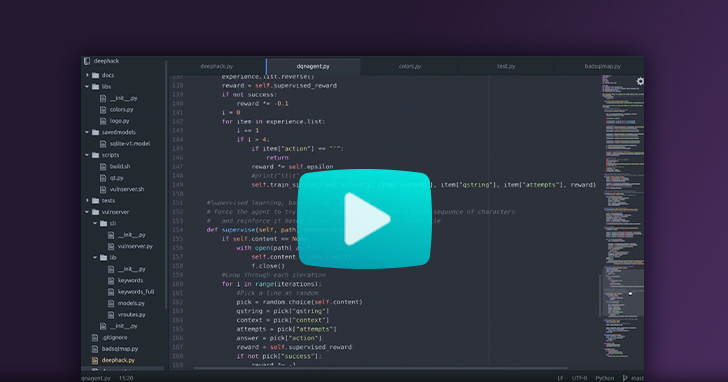Collapse the savedmodels folder chevron

[87, 132]
